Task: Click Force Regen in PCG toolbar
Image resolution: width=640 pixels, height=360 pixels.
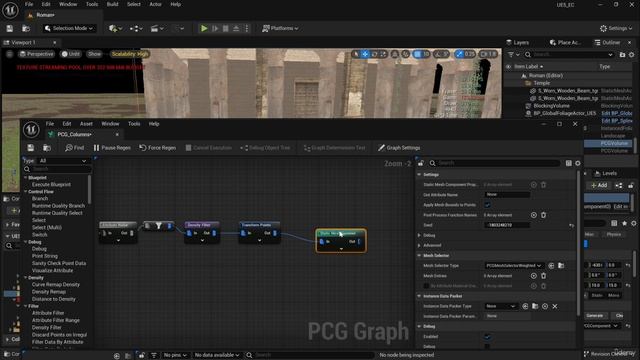Action: (x=158, y=148)
